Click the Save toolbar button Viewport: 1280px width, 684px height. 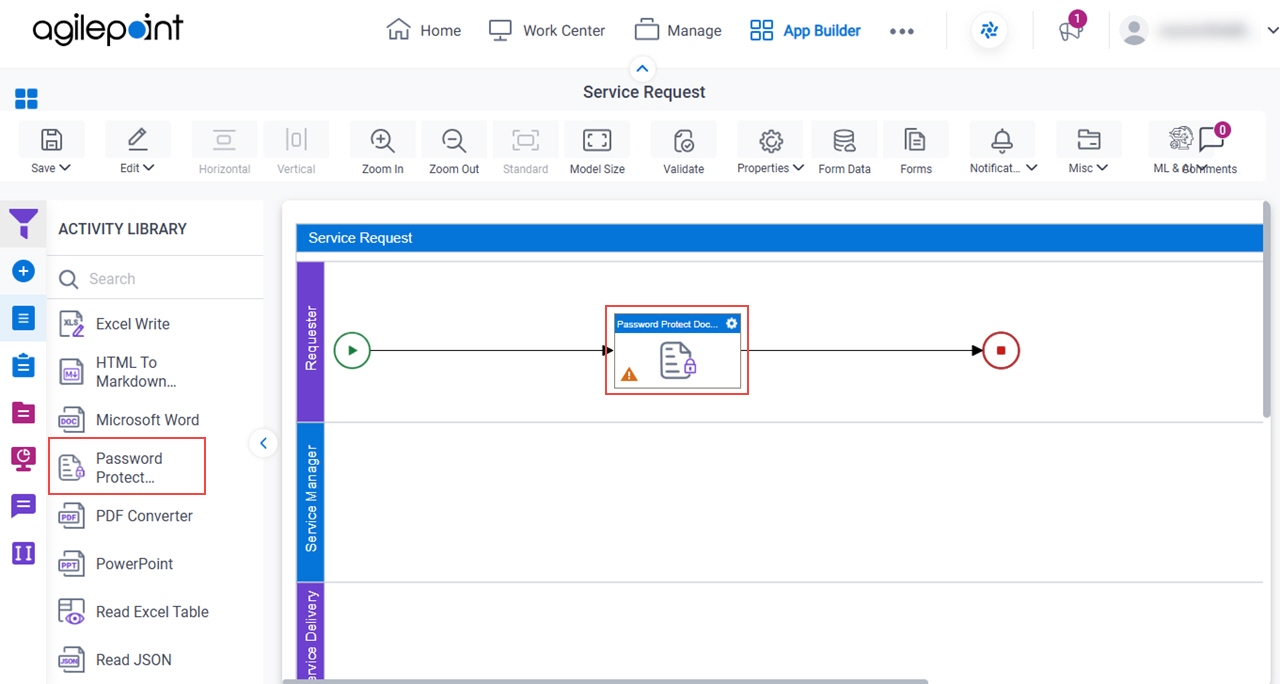[51, 150]
